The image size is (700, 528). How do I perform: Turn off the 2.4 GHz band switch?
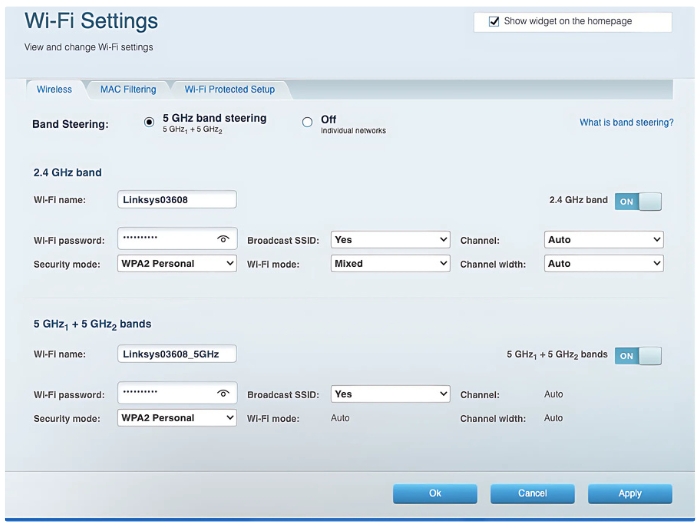click(x=638, y=201)
